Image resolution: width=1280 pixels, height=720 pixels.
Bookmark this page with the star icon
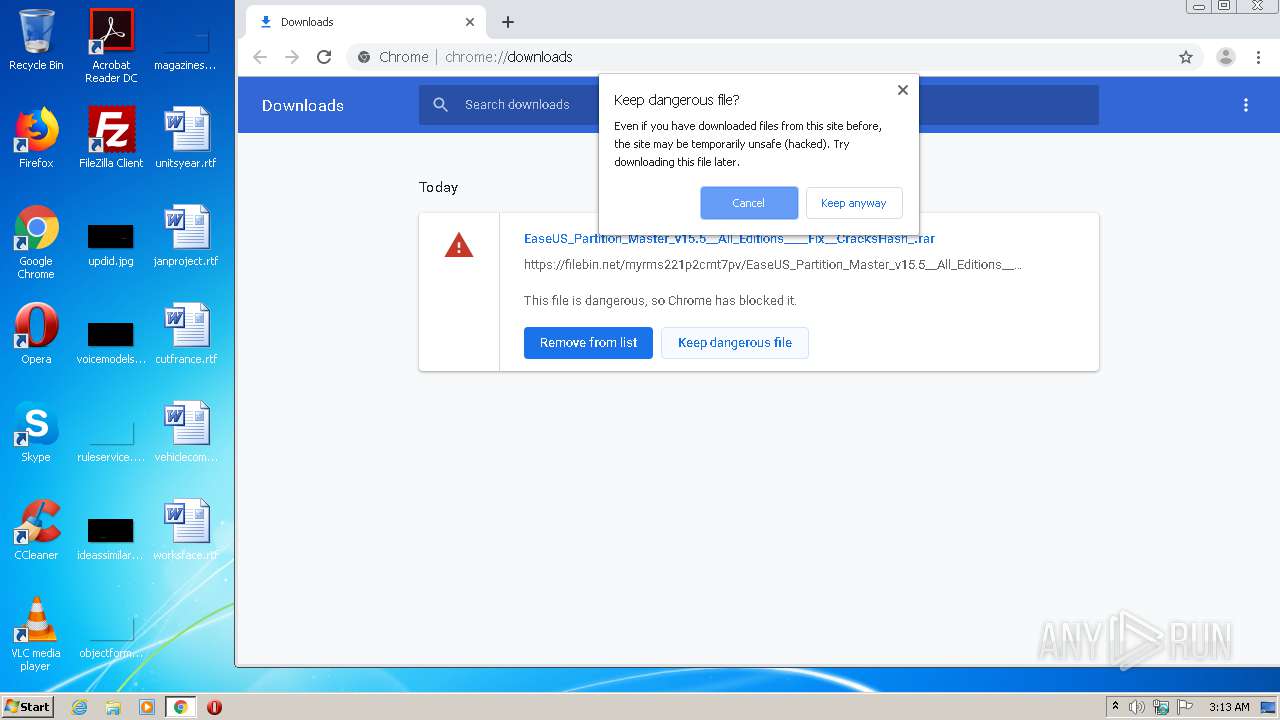tap(1186, 57)
